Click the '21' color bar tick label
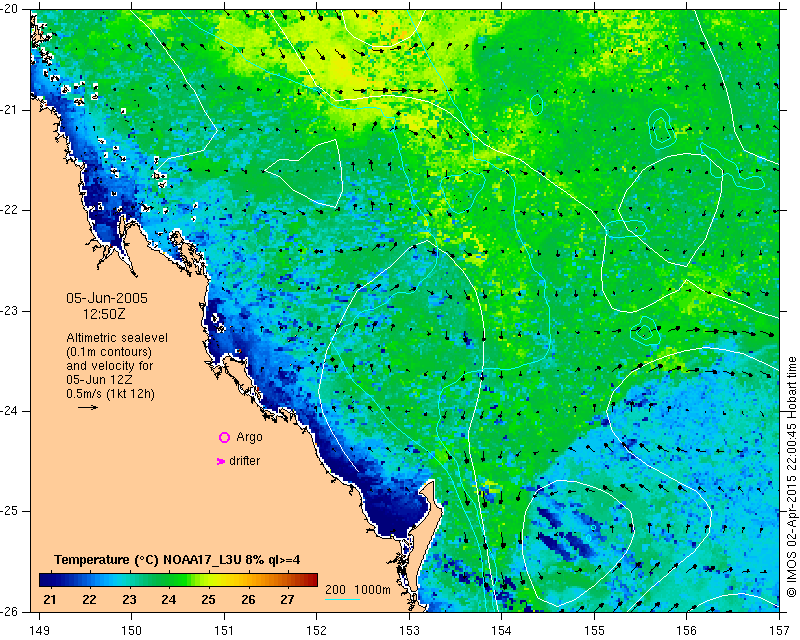This screenshot has width=800, height=640. [49, 599]
